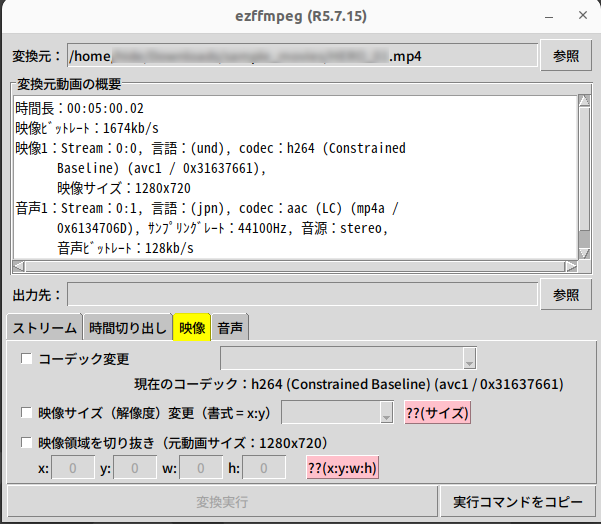Click the summary horizontal scrollbar's right arrow
Image resolution: width=601 pixels, height=524 pixels.
tap(570, 266)
